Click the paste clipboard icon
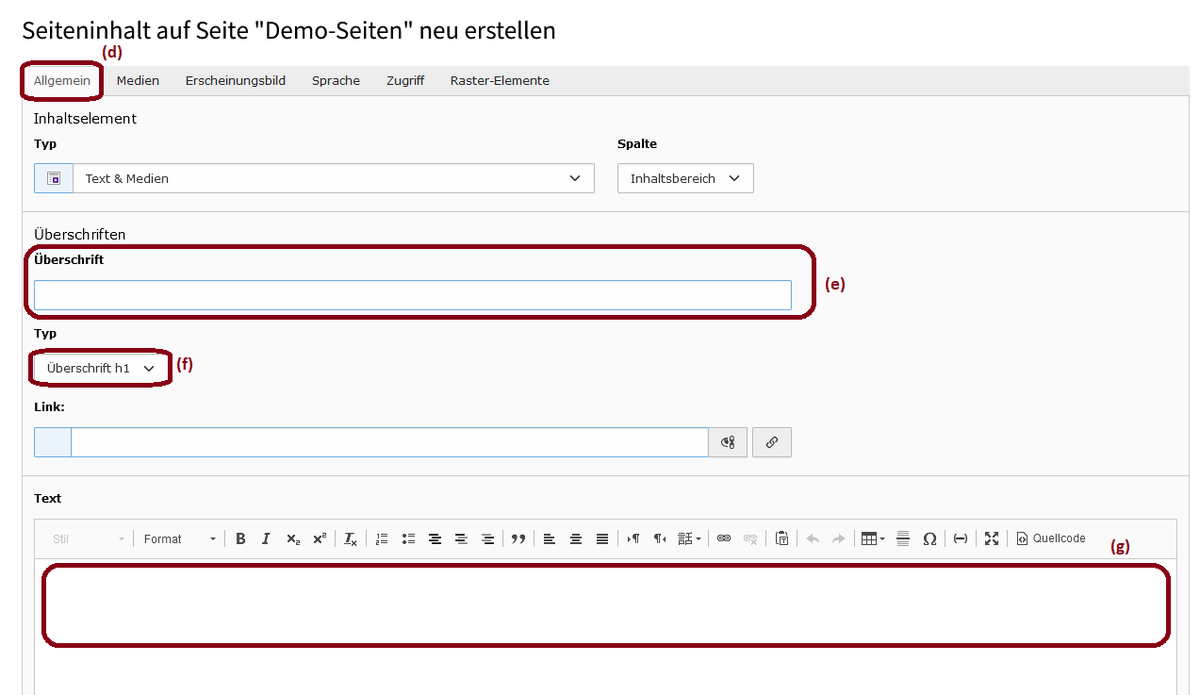This screenshot has width=1200, height=695. (782, 539)
